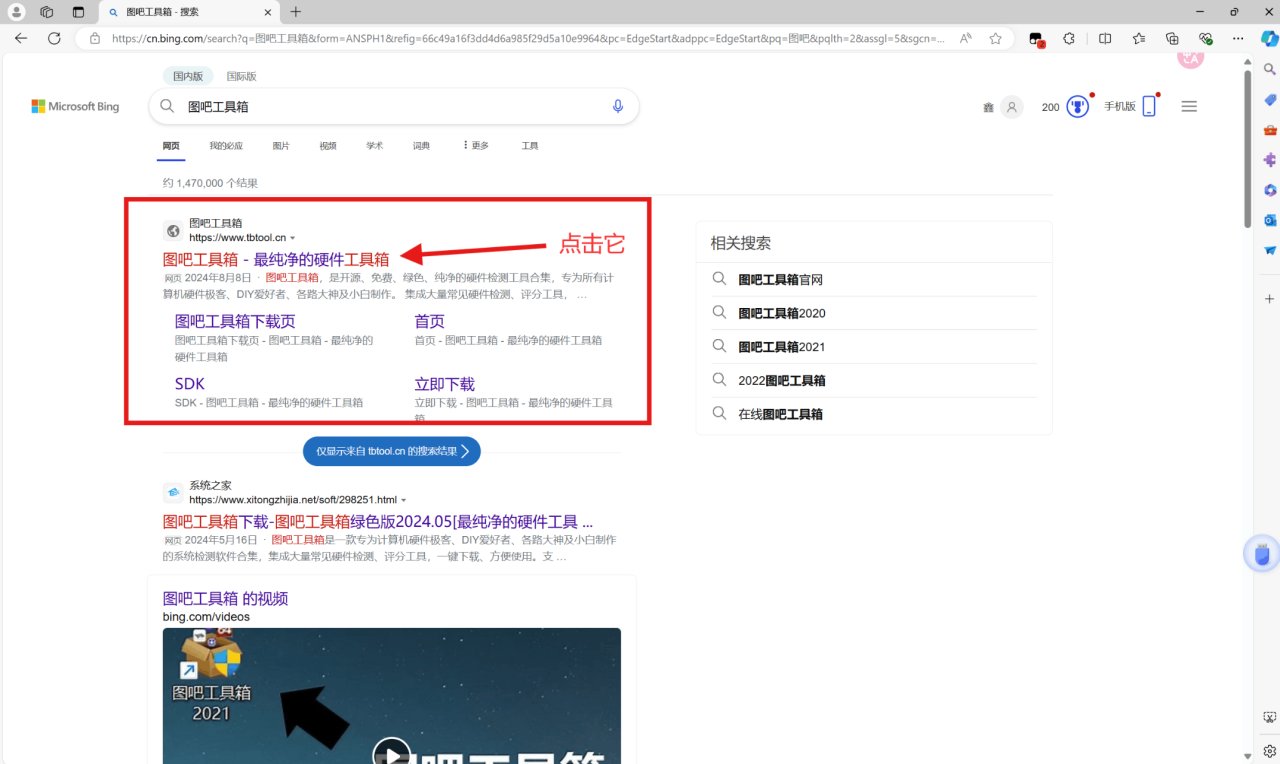Reload the page with refresh icon
Image resolution: width=1280 pixels, height=764 pixels.
pos(54,38)
